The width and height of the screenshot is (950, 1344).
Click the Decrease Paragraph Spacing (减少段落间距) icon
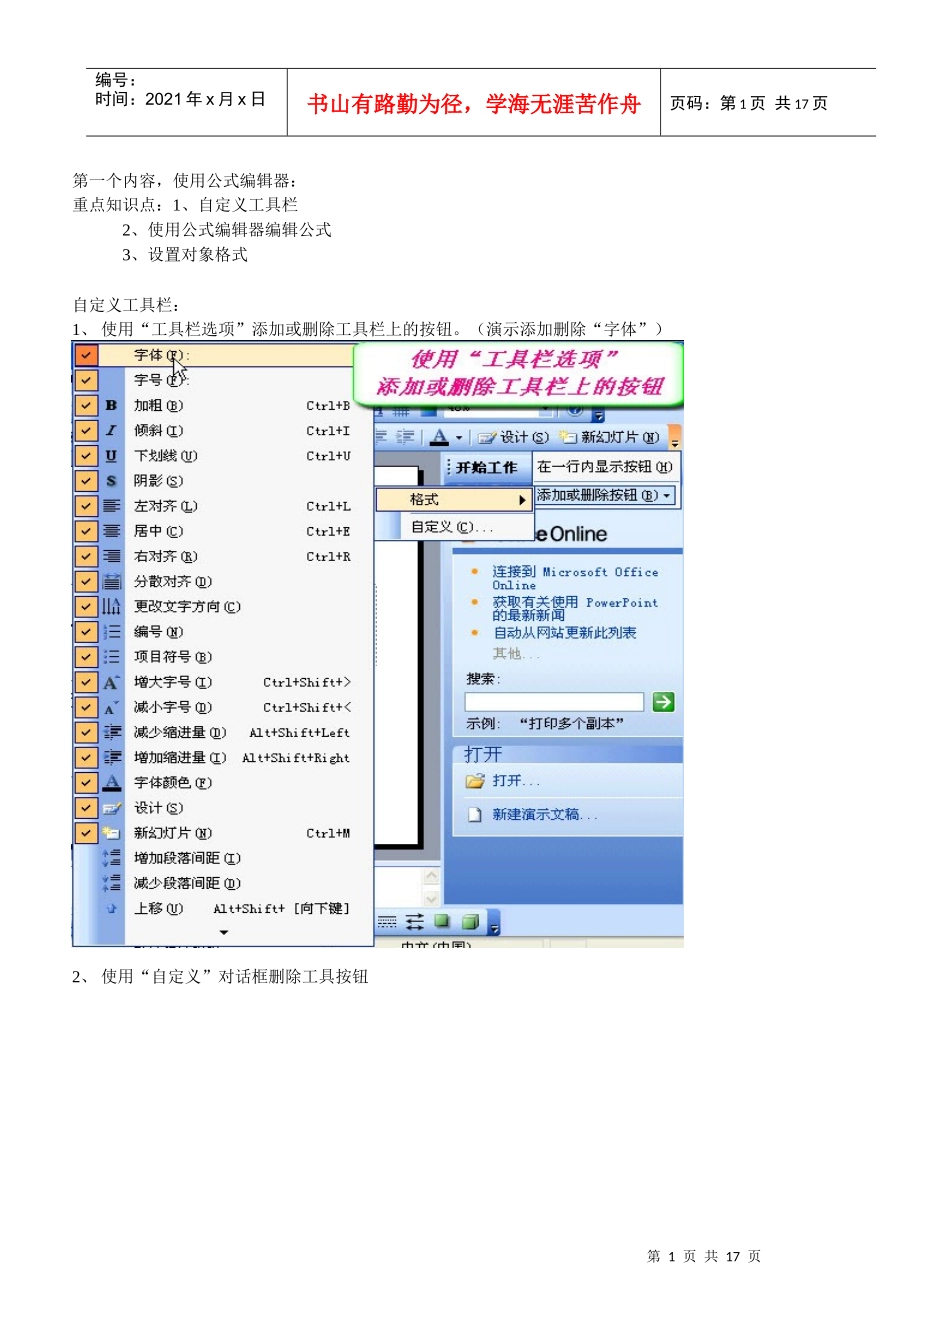111,883
